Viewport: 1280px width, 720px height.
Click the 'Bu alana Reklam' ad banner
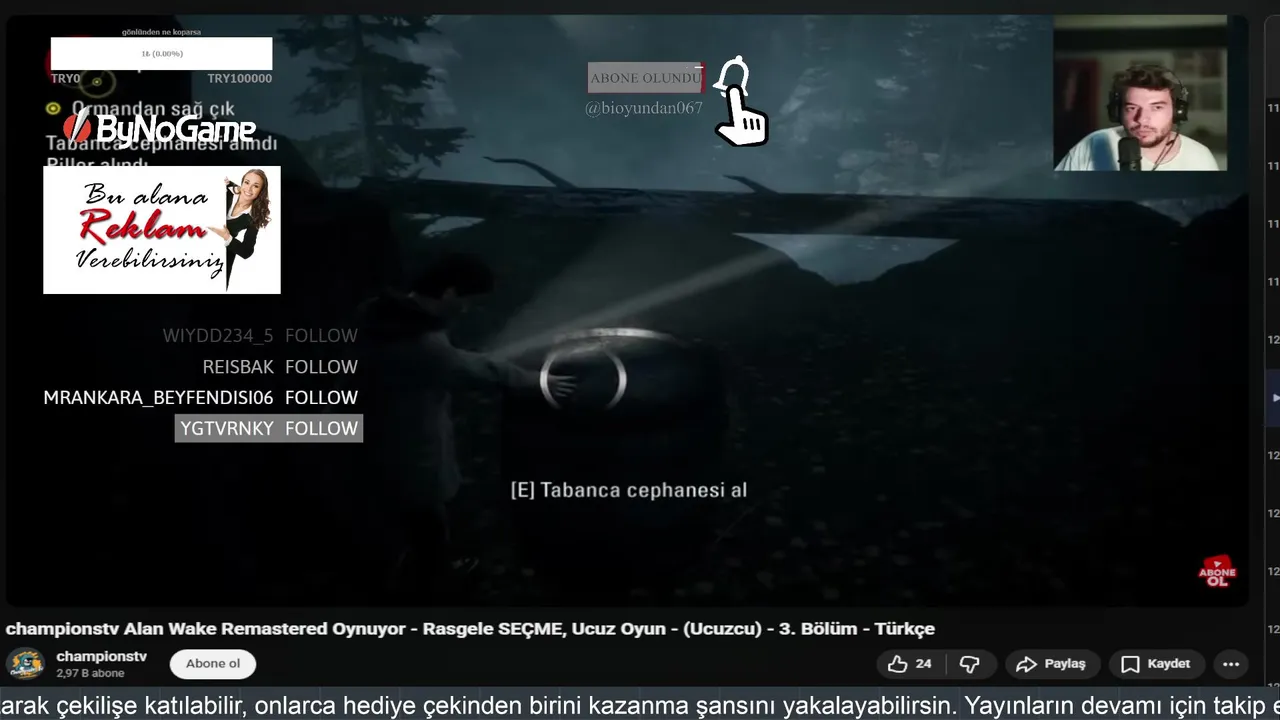tap(162, 230)
